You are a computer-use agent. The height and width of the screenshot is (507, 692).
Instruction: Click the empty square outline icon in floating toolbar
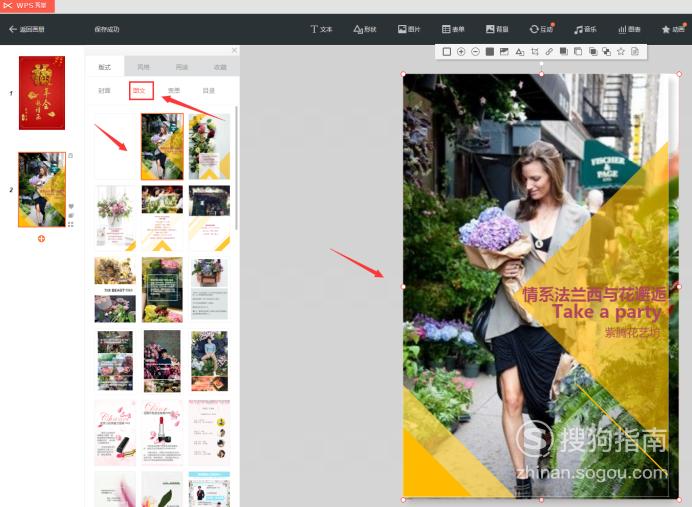pyautogui.click(x=447, y=52)
